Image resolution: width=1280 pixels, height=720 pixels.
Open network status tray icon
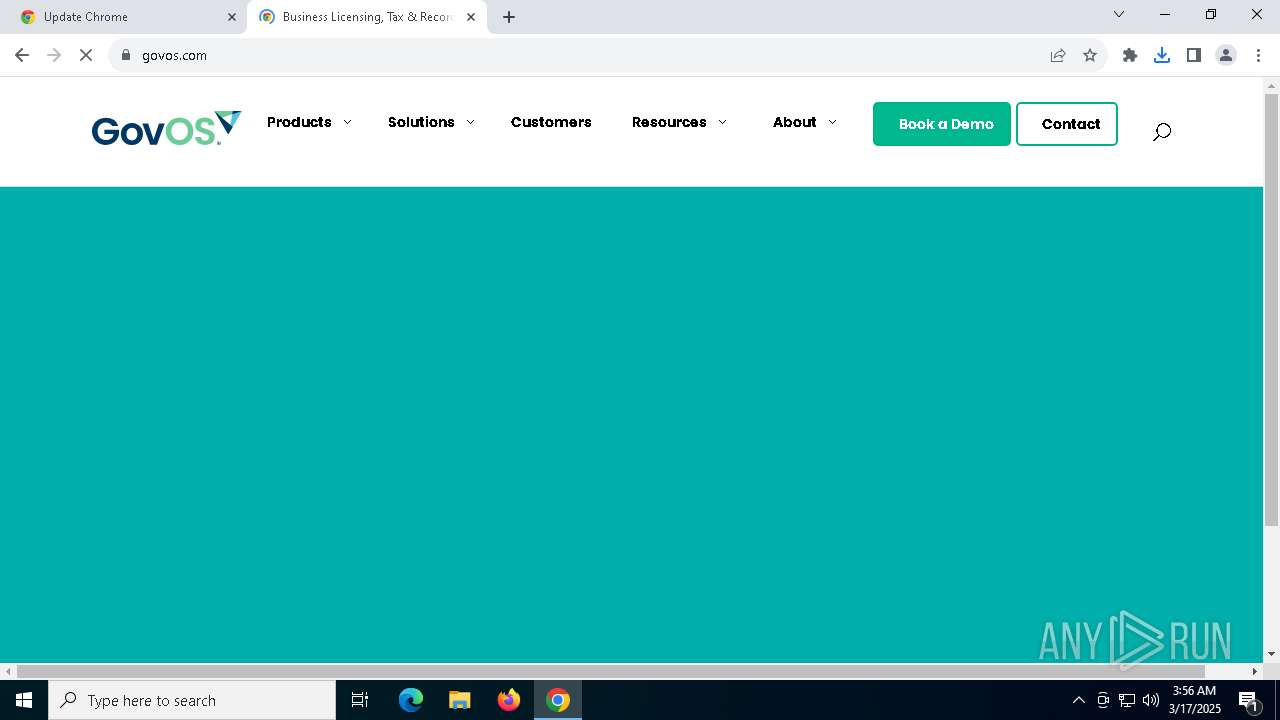(1127, 700)
